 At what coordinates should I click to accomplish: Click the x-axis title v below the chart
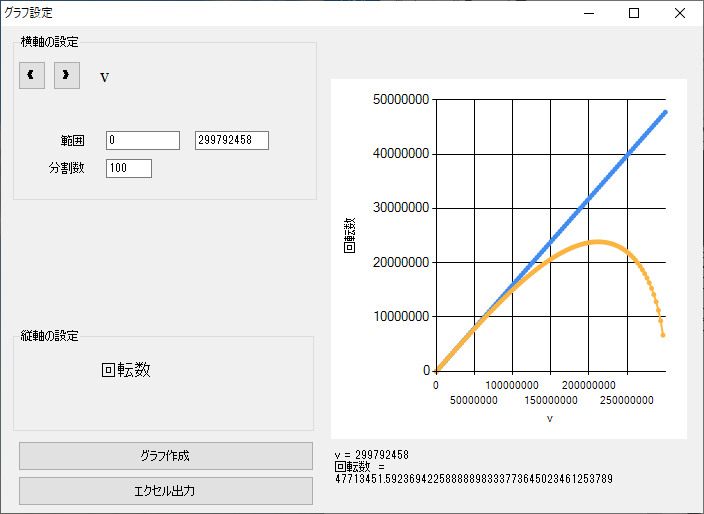[x=549, y=418]
